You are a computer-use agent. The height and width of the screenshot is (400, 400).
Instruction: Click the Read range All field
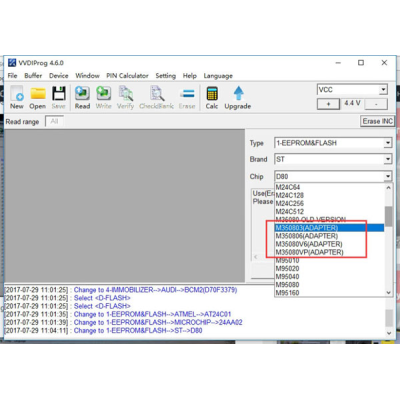pyautogui.click(x=54, y=121)
